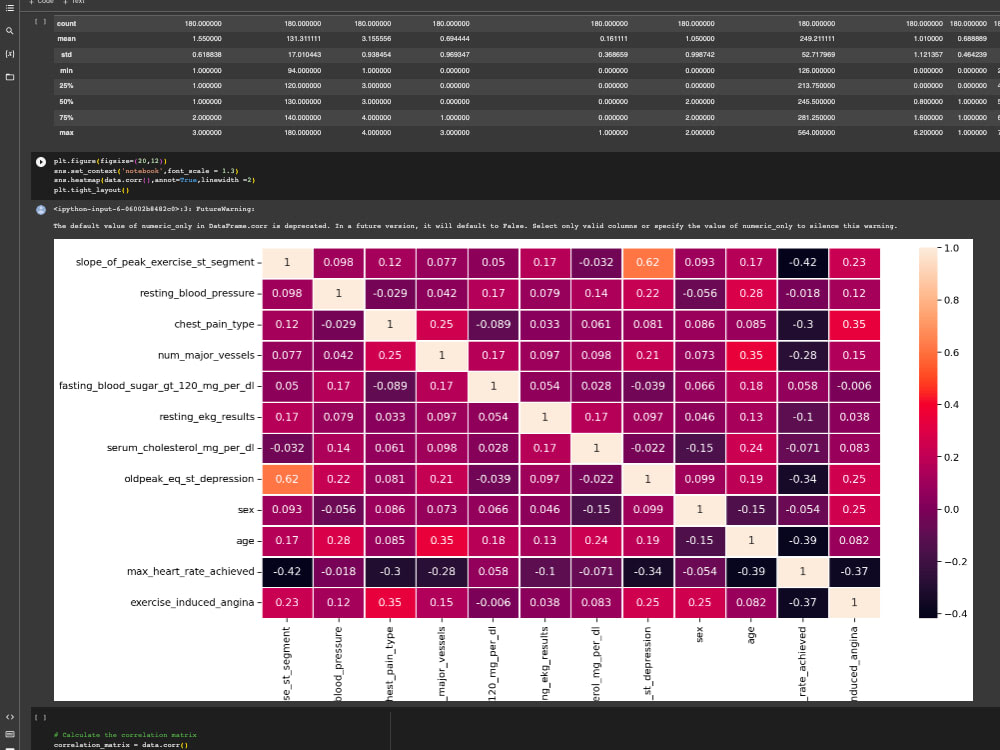Click the '25%' row label in the table
Viewport: 1000px width, 750px height.
tap(66, 85)
